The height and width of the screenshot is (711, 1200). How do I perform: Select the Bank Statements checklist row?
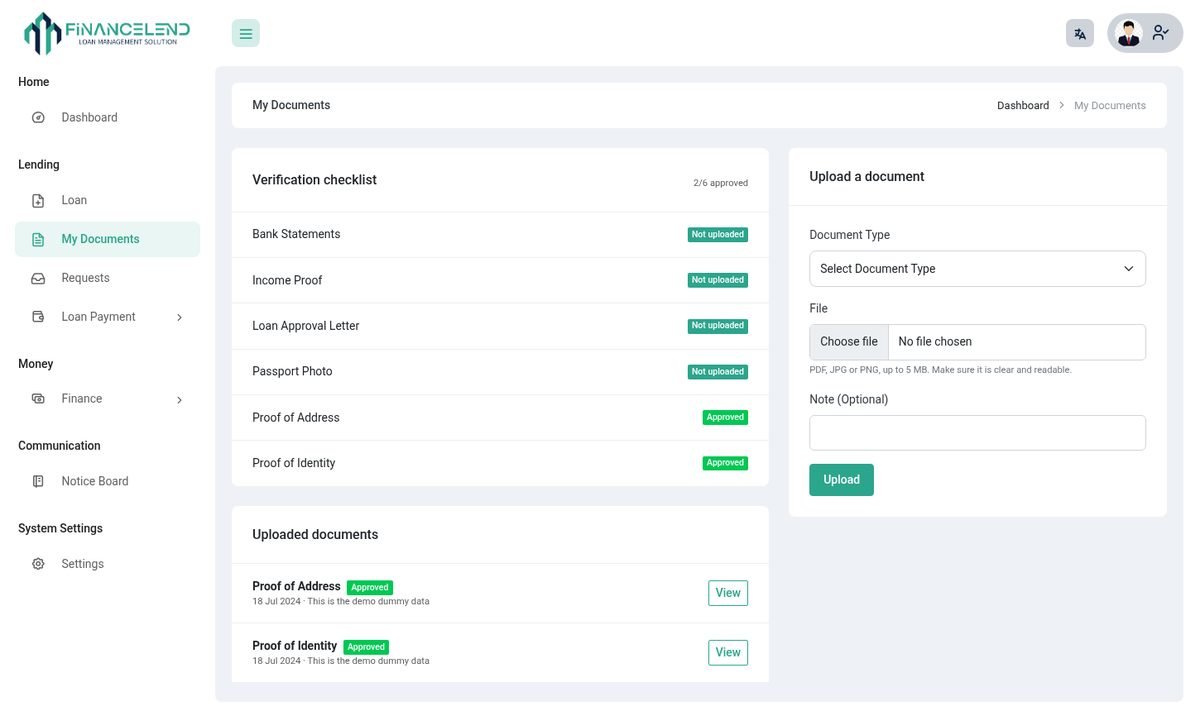click(x=500, y=235)
